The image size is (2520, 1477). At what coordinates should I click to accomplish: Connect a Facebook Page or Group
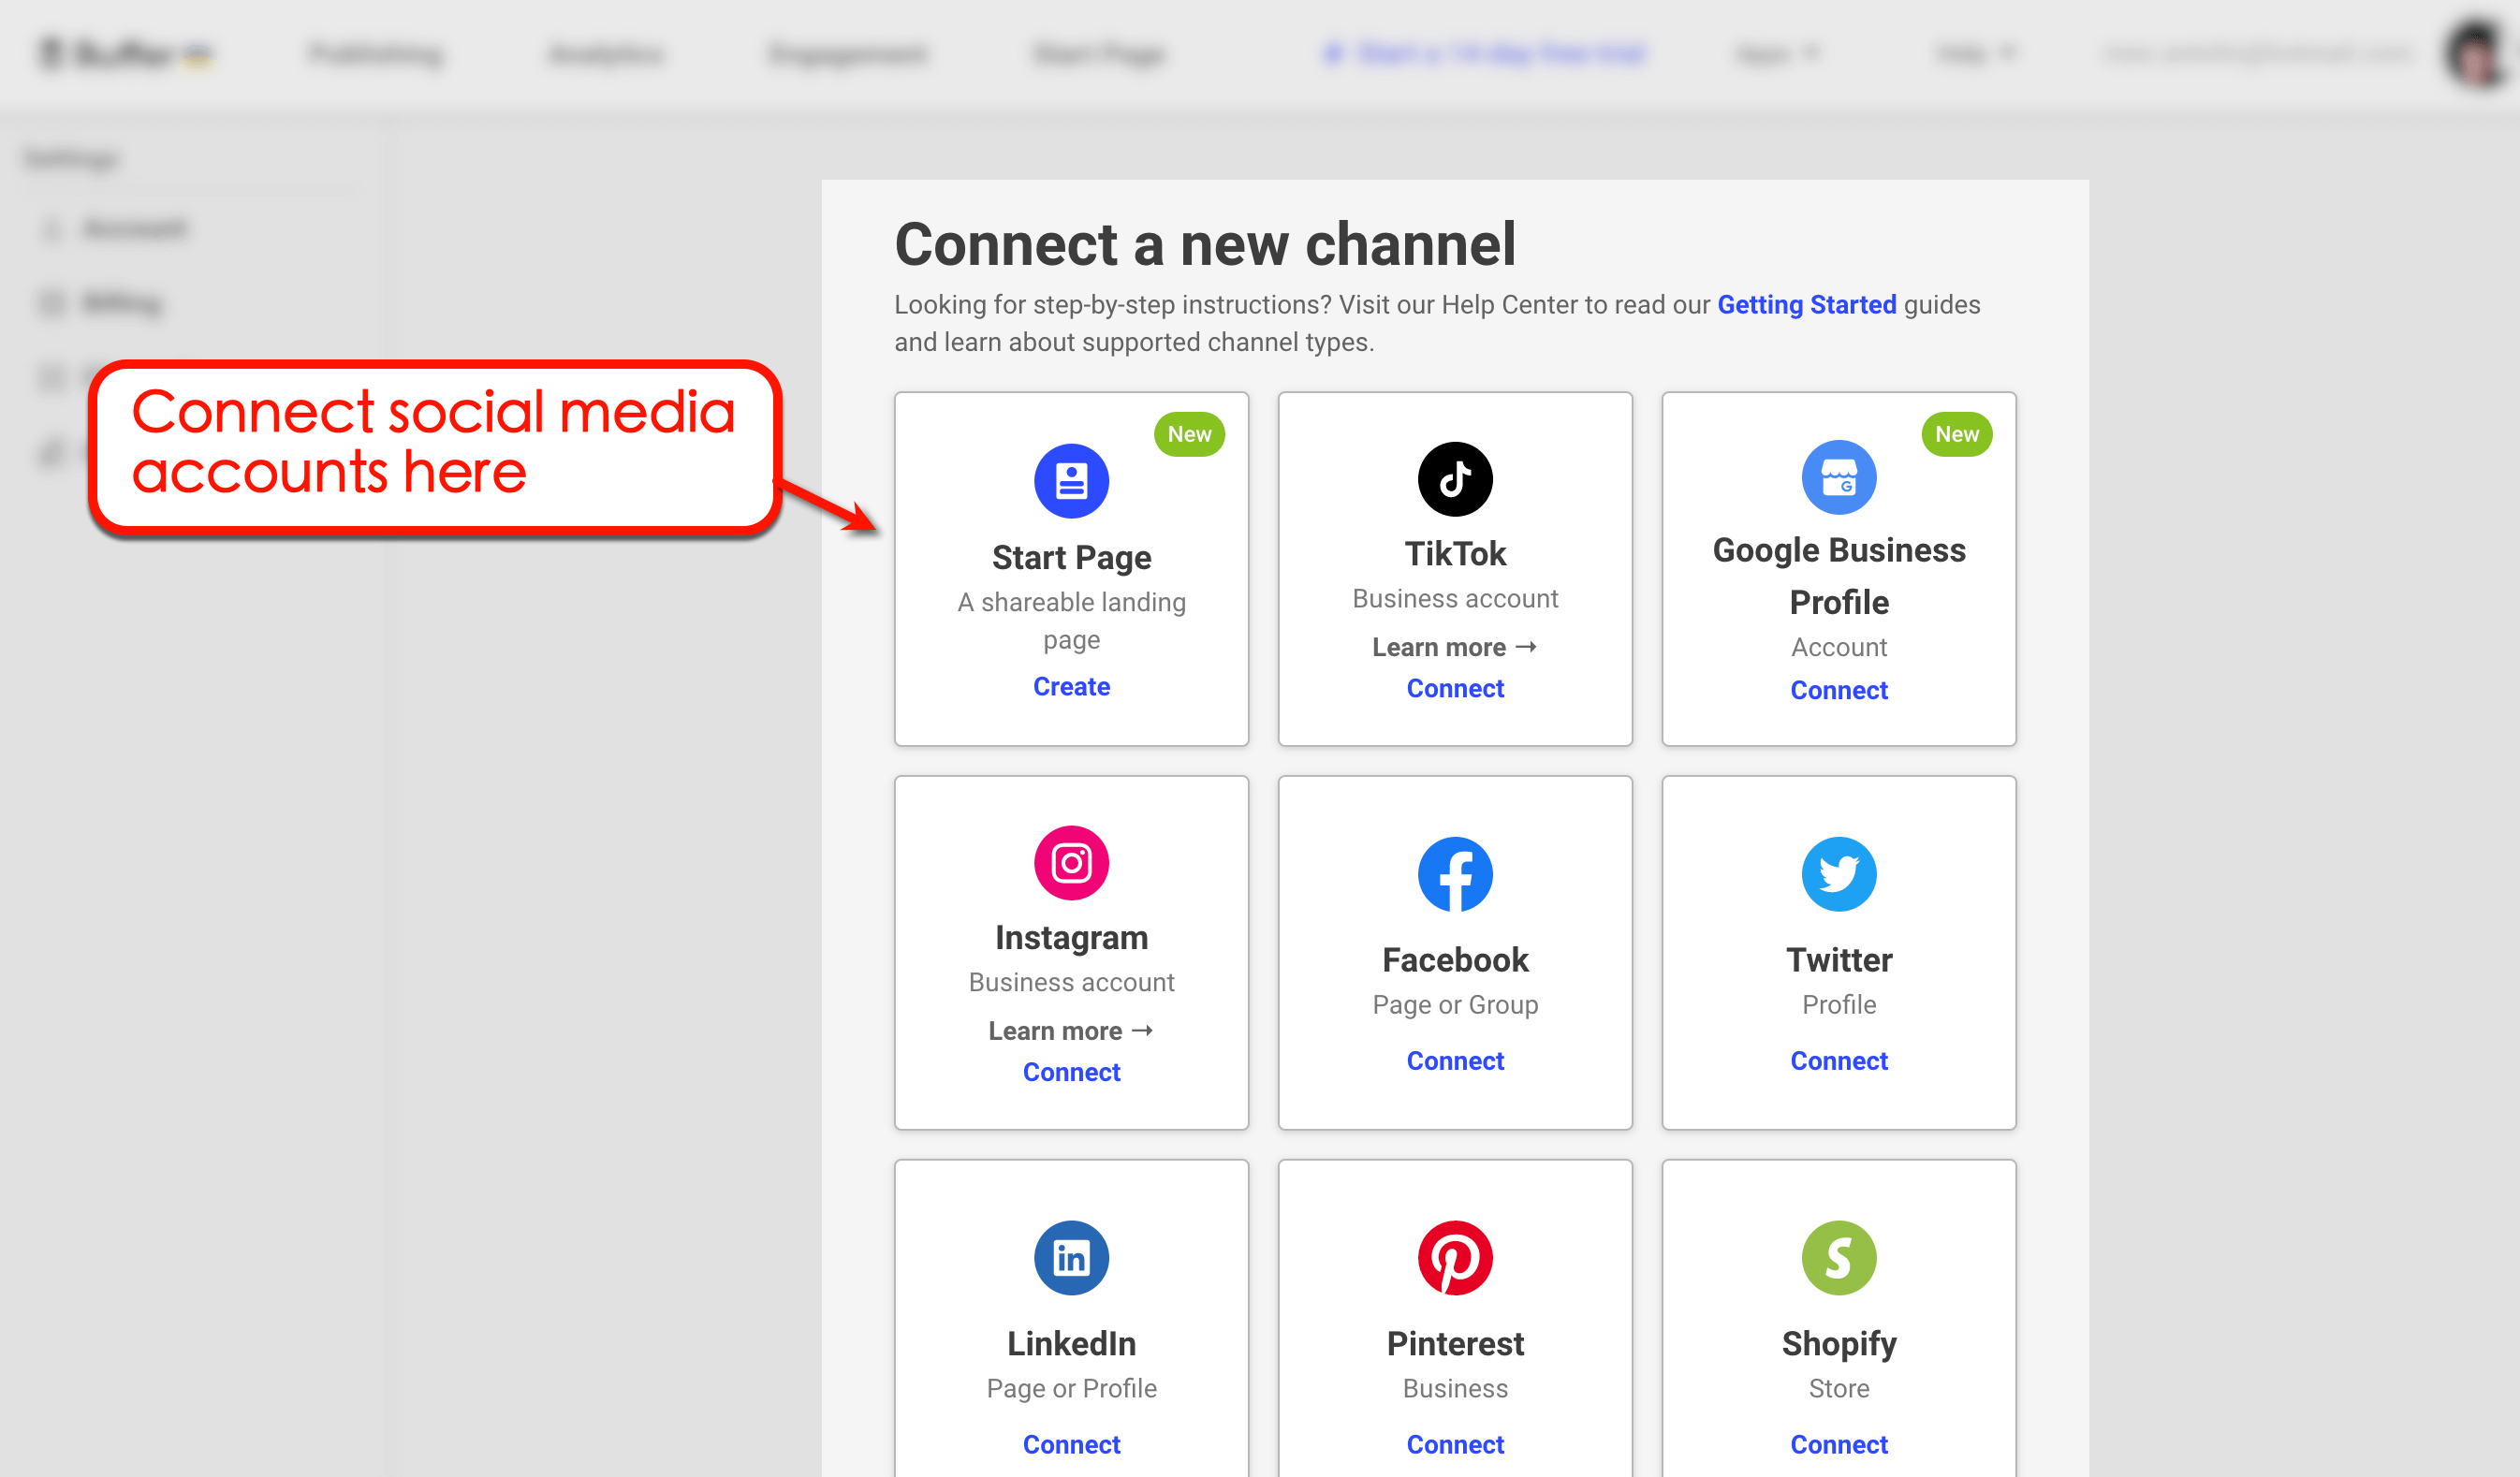click(1455, 1060)
